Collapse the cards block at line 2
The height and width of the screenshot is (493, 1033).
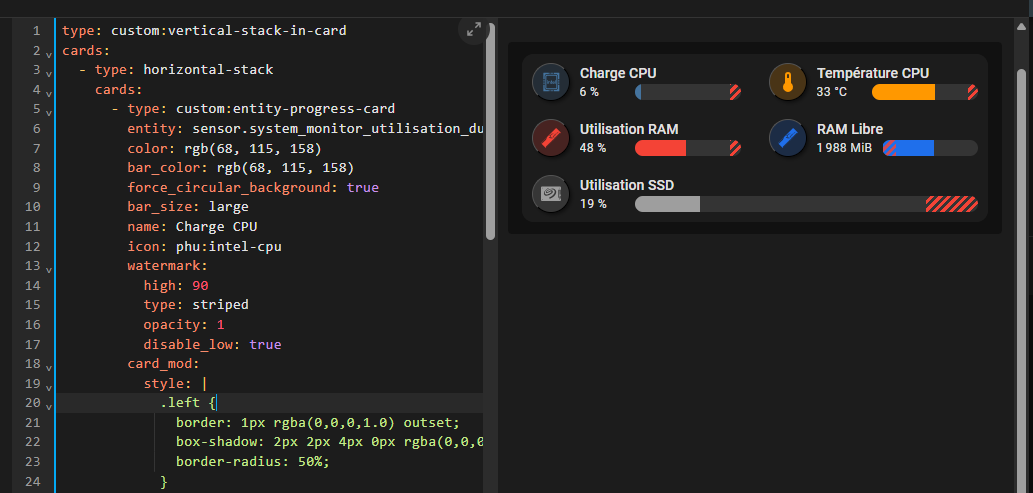pos(48,54)
